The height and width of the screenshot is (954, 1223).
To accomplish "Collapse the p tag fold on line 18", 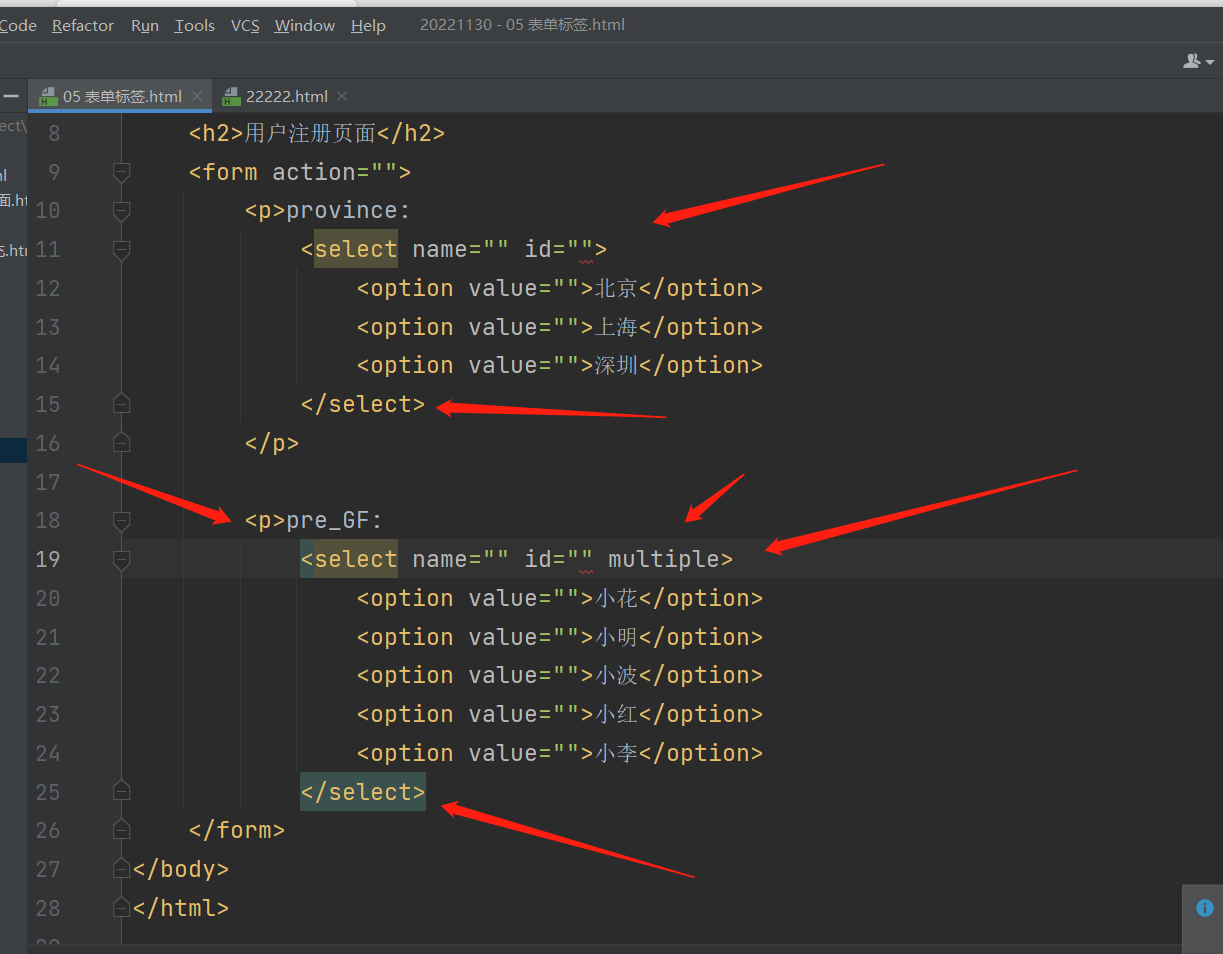I will click(x=121, y=521).
